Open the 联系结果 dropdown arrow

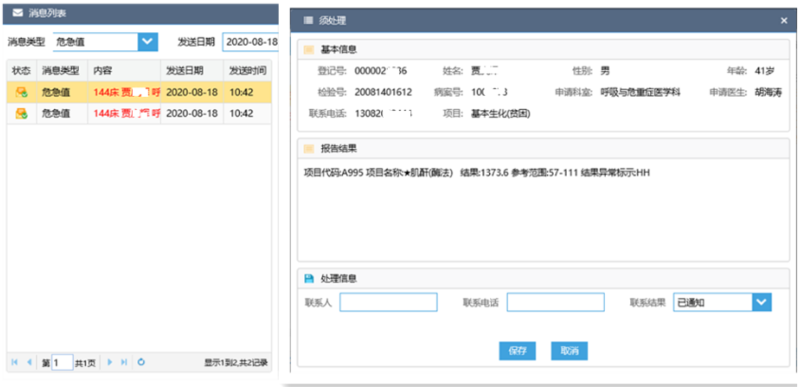762,302
